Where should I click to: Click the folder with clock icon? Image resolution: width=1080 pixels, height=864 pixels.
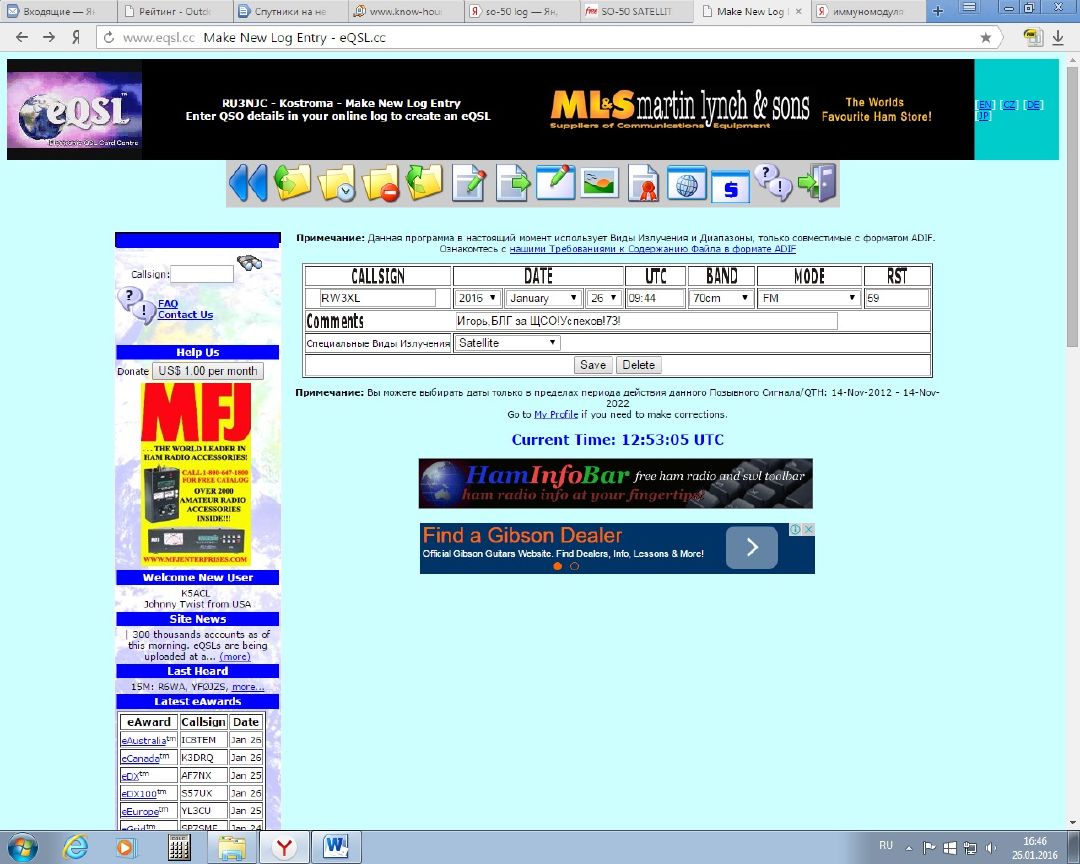[337, 183]
